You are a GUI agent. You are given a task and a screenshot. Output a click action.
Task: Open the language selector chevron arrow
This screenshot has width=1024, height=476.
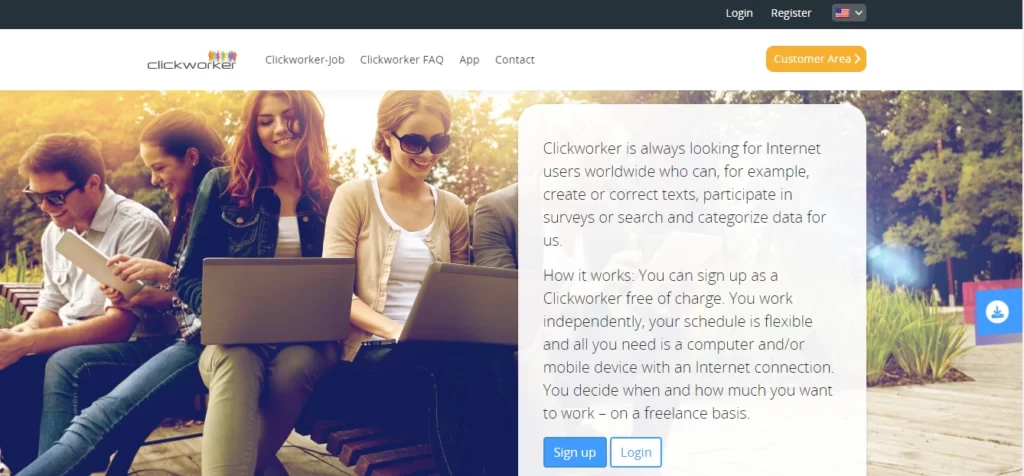pos(858,13)
